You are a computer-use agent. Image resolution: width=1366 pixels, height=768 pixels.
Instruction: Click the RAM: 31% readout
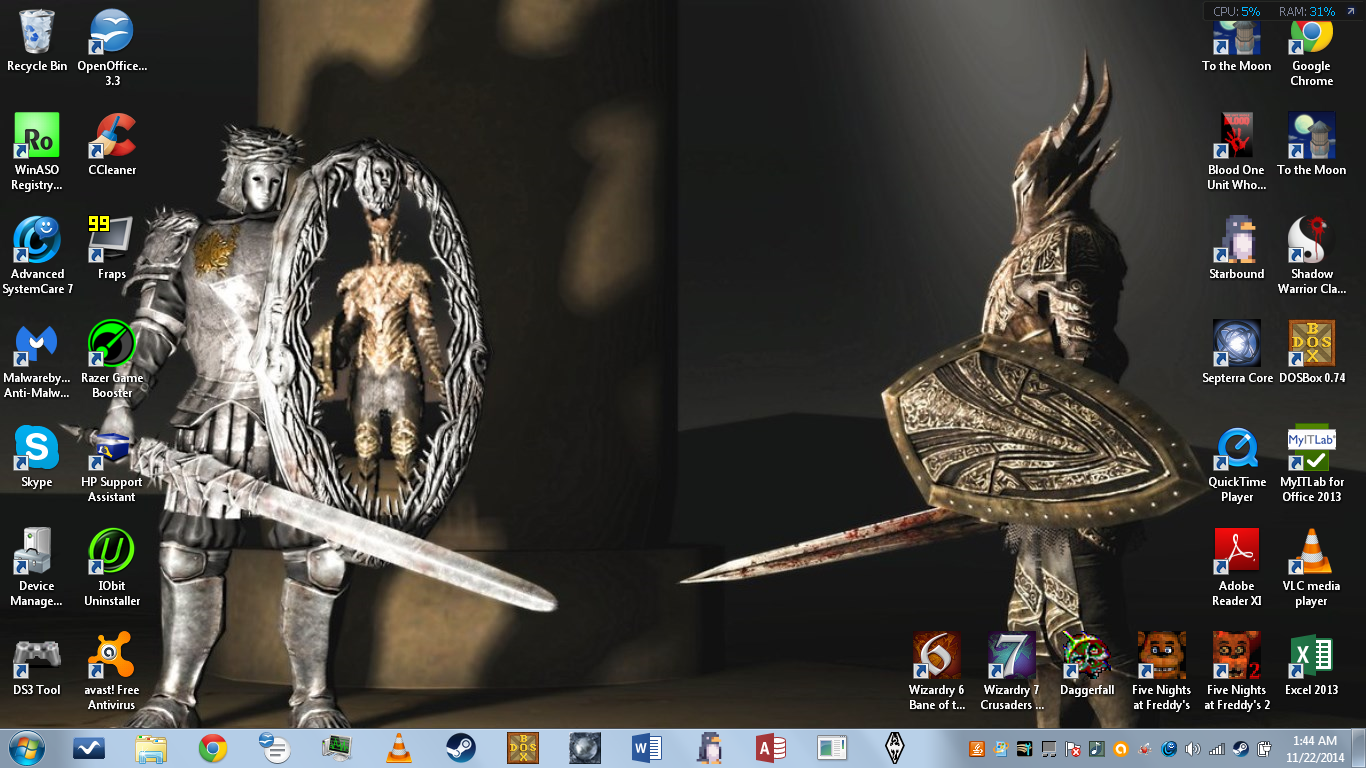(x=1307, y=12)
